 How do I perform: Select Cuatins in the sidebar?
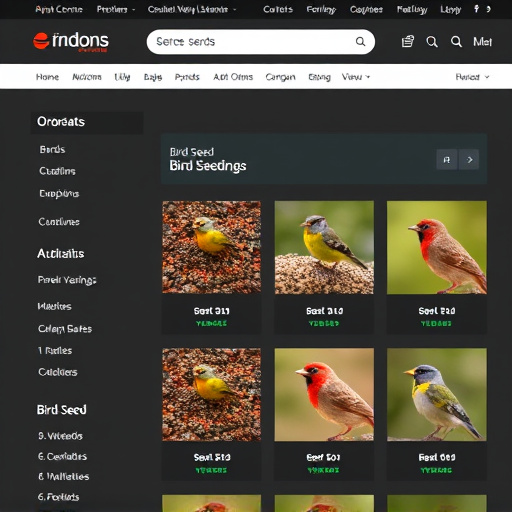[57, 171]
